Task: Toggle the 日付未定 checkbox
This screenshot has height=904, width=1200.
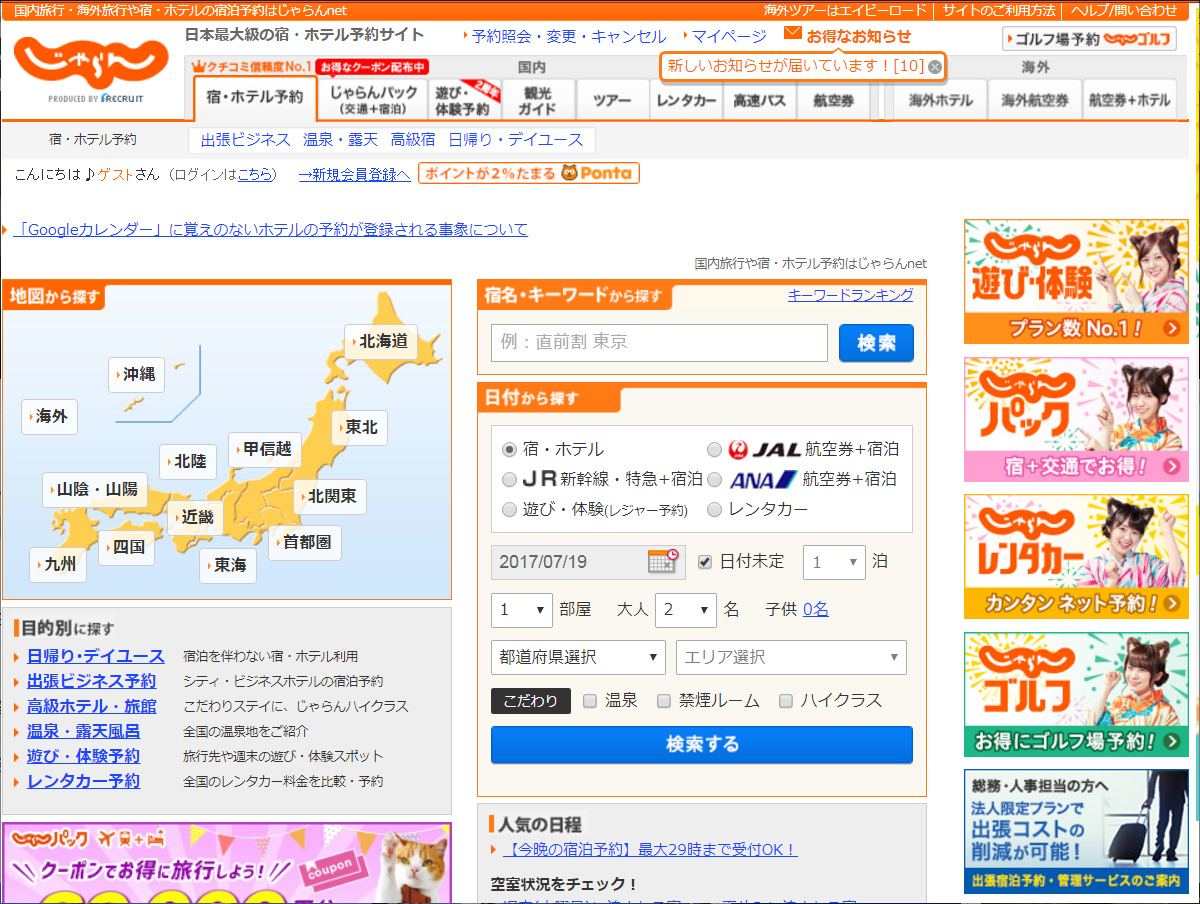Action: coord(705,561)
